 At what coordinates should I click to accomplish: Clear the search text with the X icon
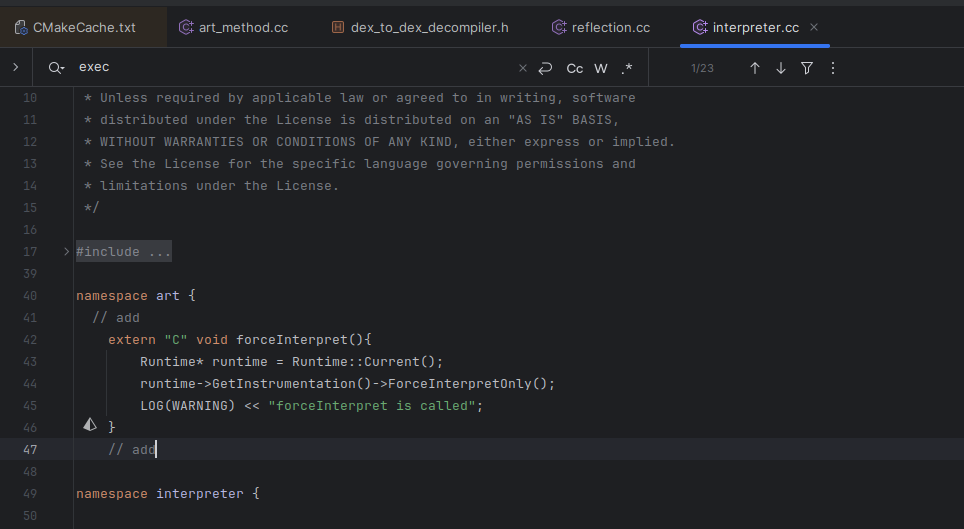click(522, 68)
